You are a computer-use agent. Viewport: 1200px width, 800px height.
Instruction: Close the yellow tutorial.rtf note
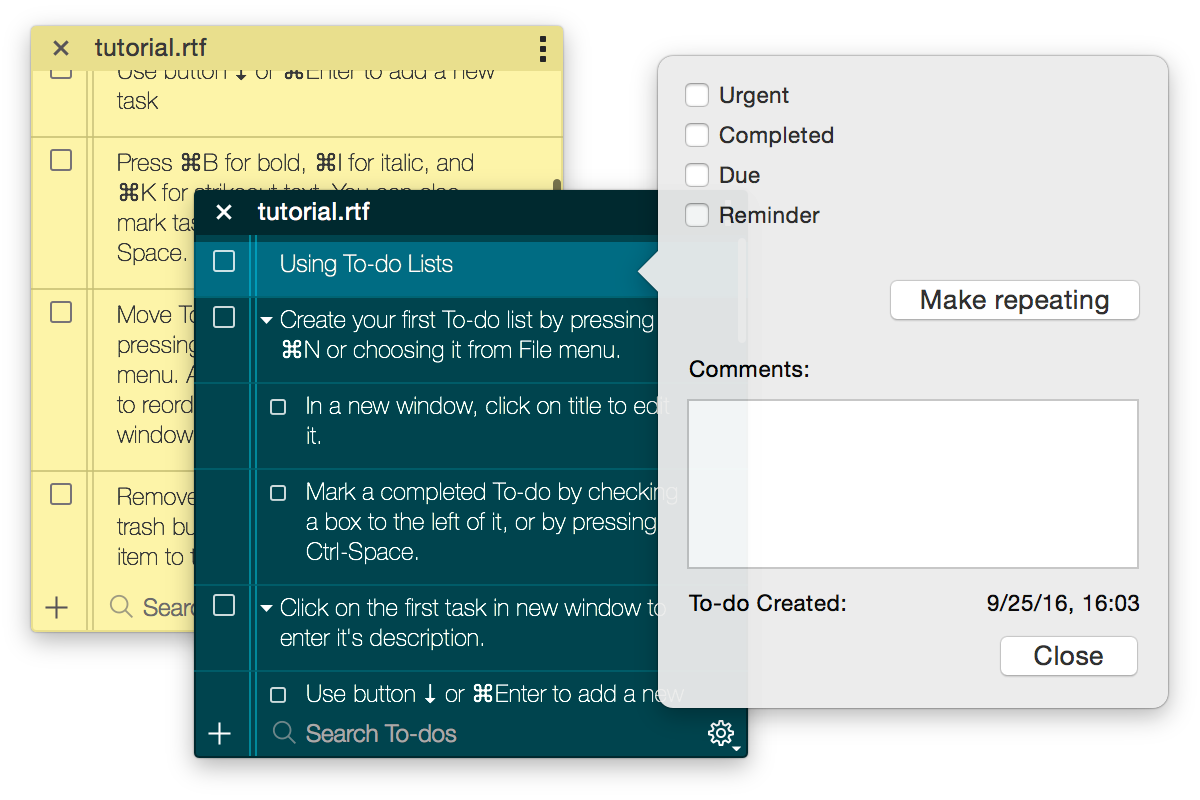coord(61,48)
